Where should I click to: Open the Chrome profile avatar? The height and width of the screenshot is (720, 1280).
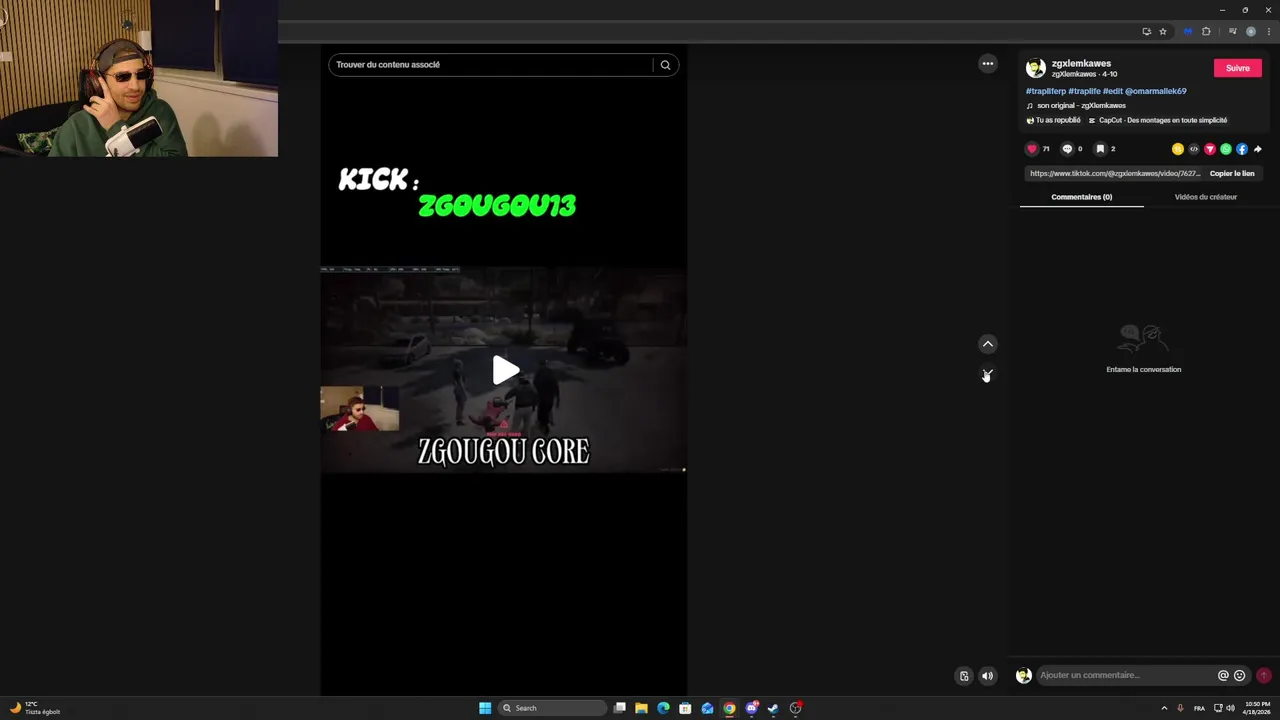(x=1251, y=31)
